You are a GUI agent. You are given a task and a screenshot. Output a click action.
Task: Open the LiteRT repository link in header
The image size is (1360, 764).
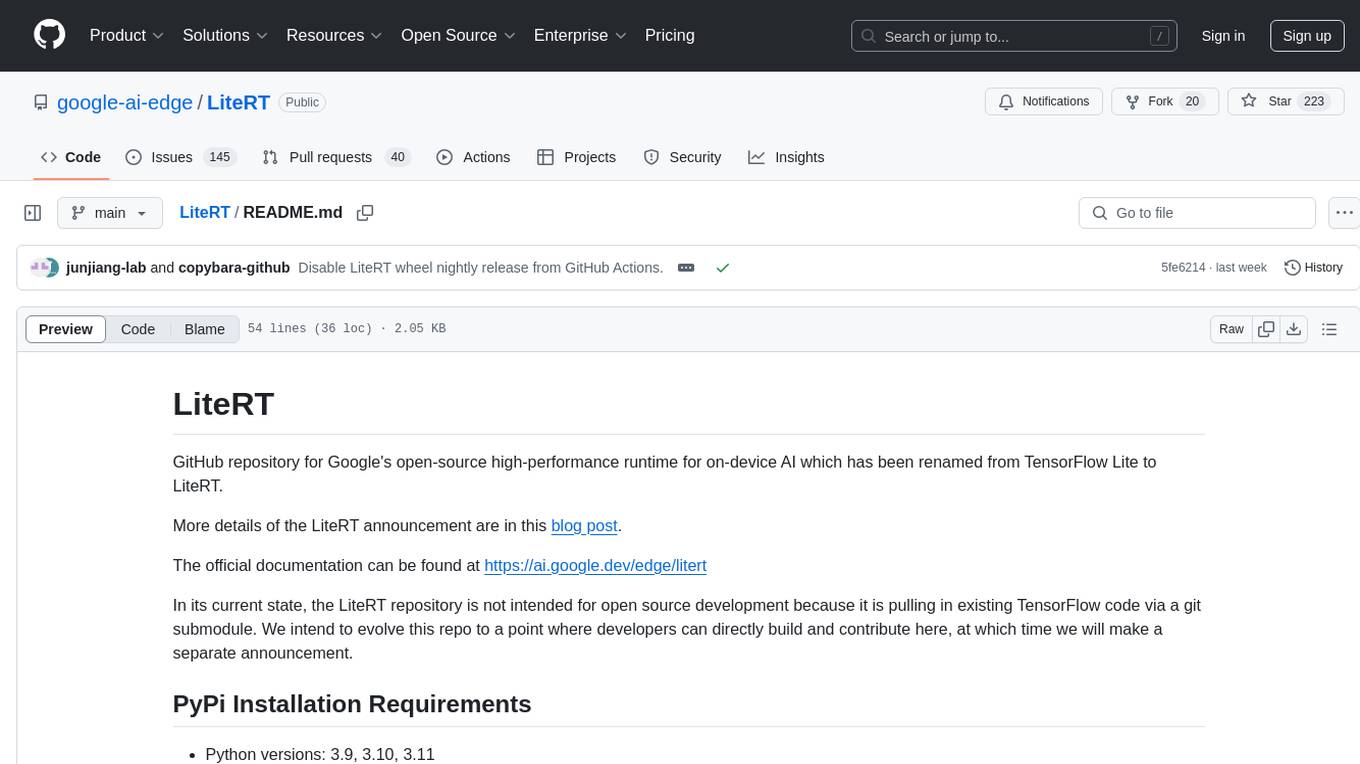238,102
